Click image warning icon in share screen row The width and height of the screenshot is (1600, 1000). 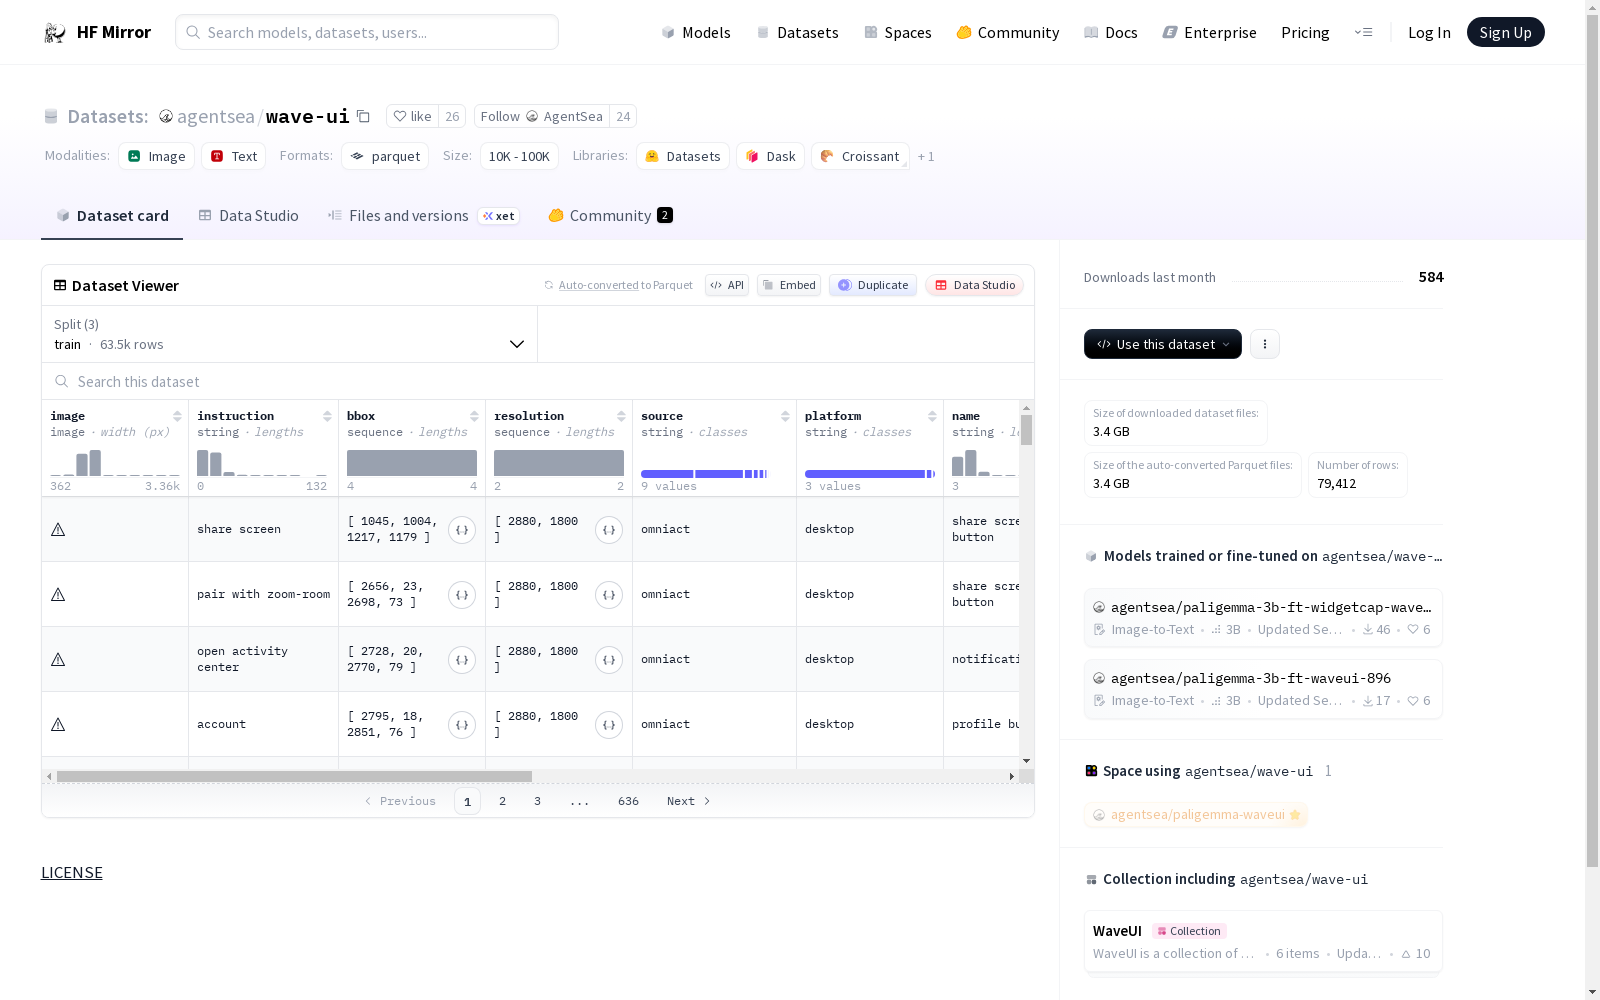pos(58,530)
